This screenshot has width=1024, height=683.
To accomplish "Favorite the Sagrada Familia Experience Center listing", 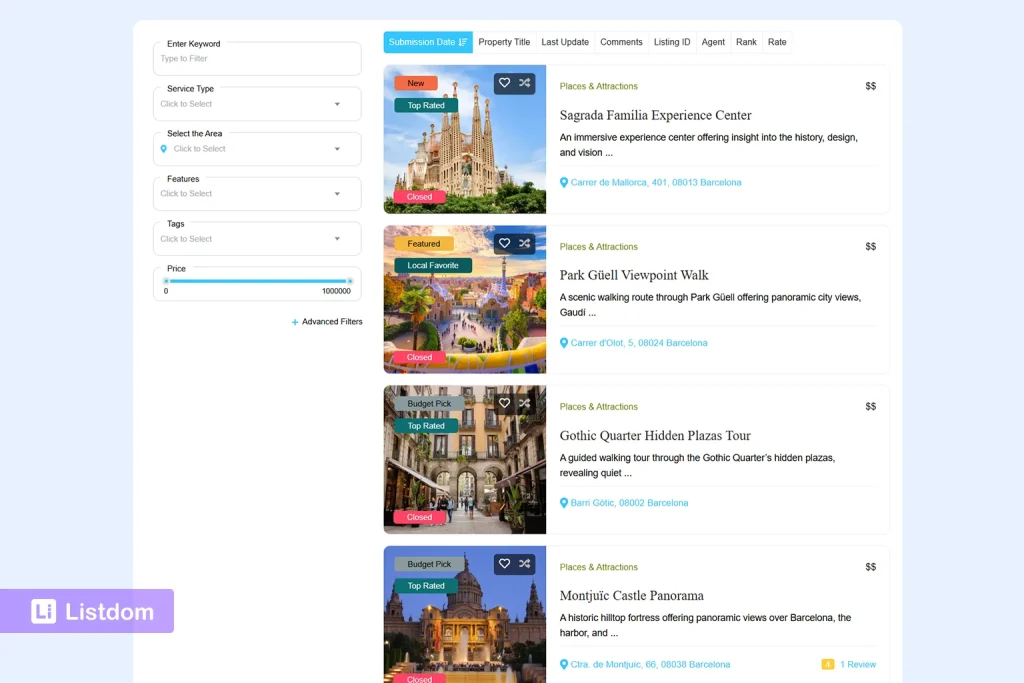I will 504,83.
